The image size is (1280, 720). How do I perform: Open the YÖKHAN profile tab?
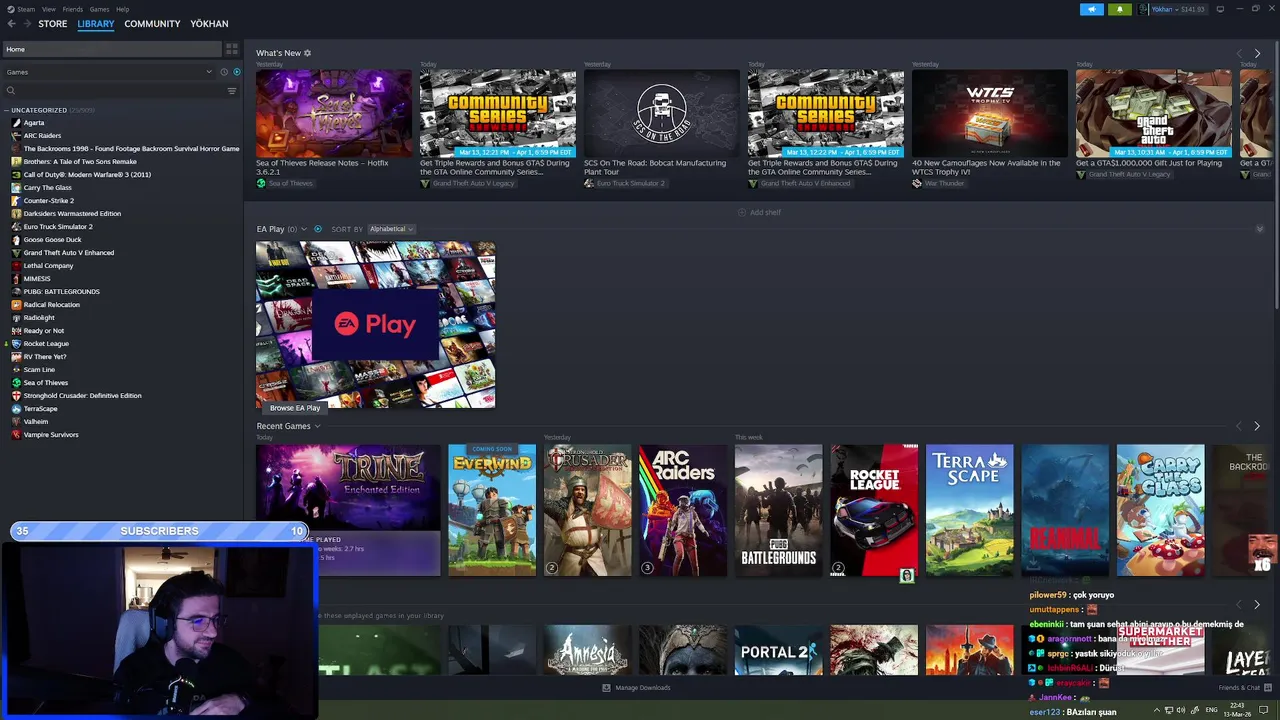pos(209,23)
